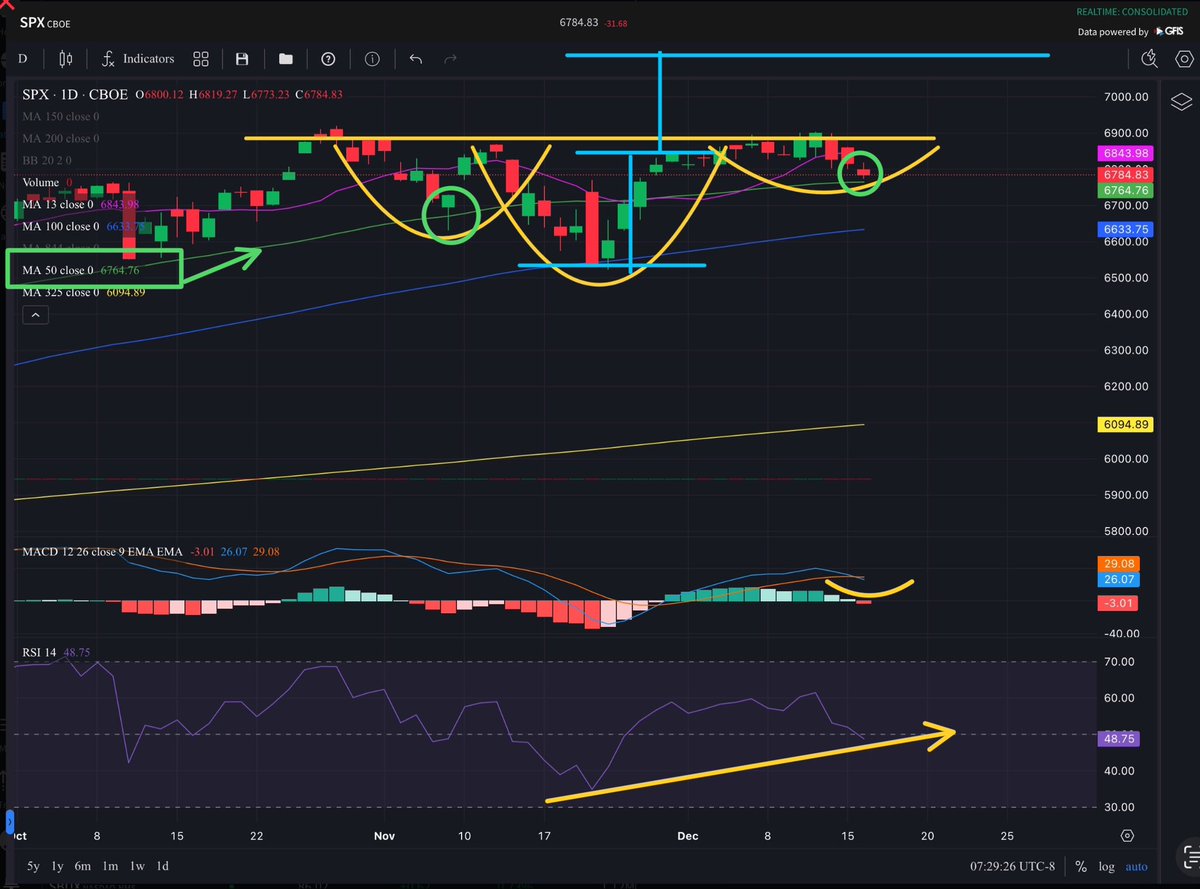
Task: Click the 6784.83 price in header
Action: point(579,25)
